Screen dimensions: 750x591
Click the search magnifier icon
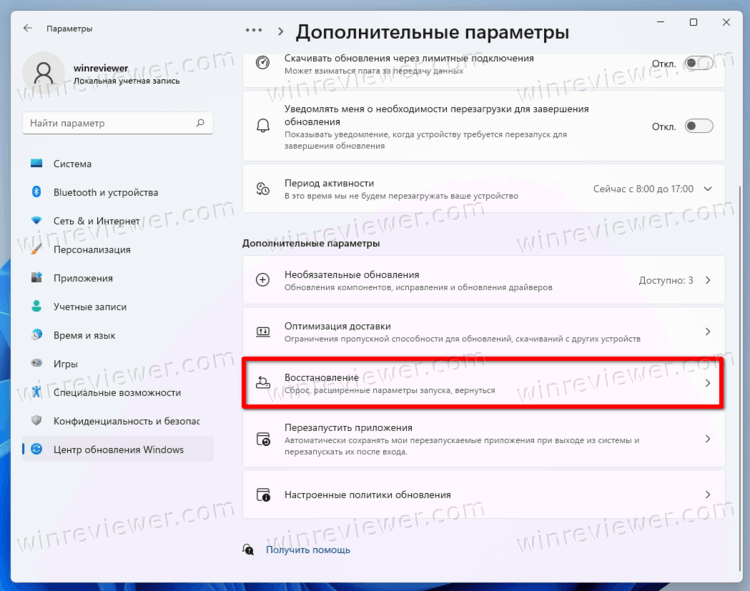pyautogui.click(x=201, y=123)
